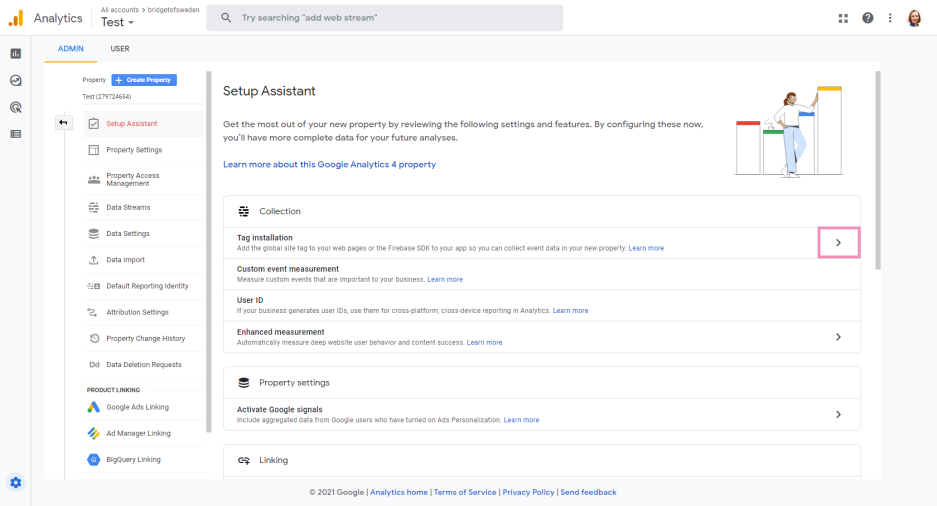Open the Configure icon in left sidebar
The height and width of the screenshot is (506, 937).
coord(16,133)
